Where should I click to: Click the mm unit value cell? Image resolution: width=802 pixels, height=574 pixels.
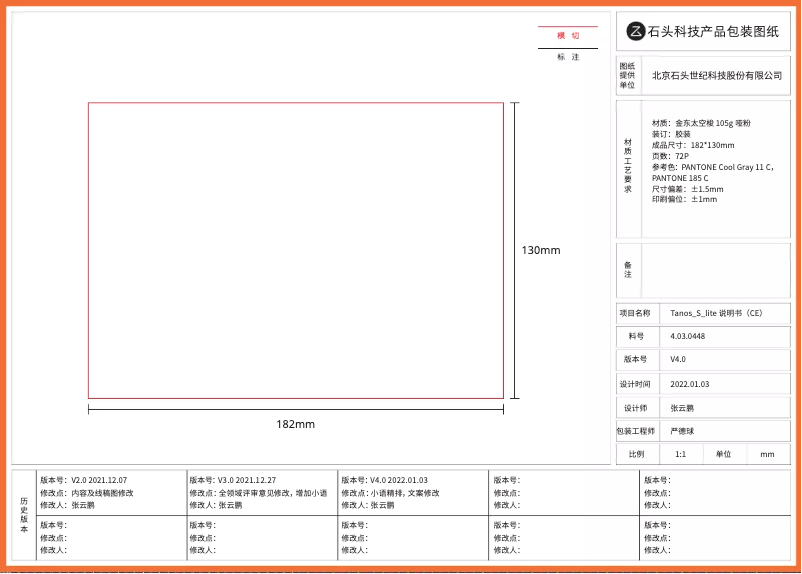tap(767, 454)
